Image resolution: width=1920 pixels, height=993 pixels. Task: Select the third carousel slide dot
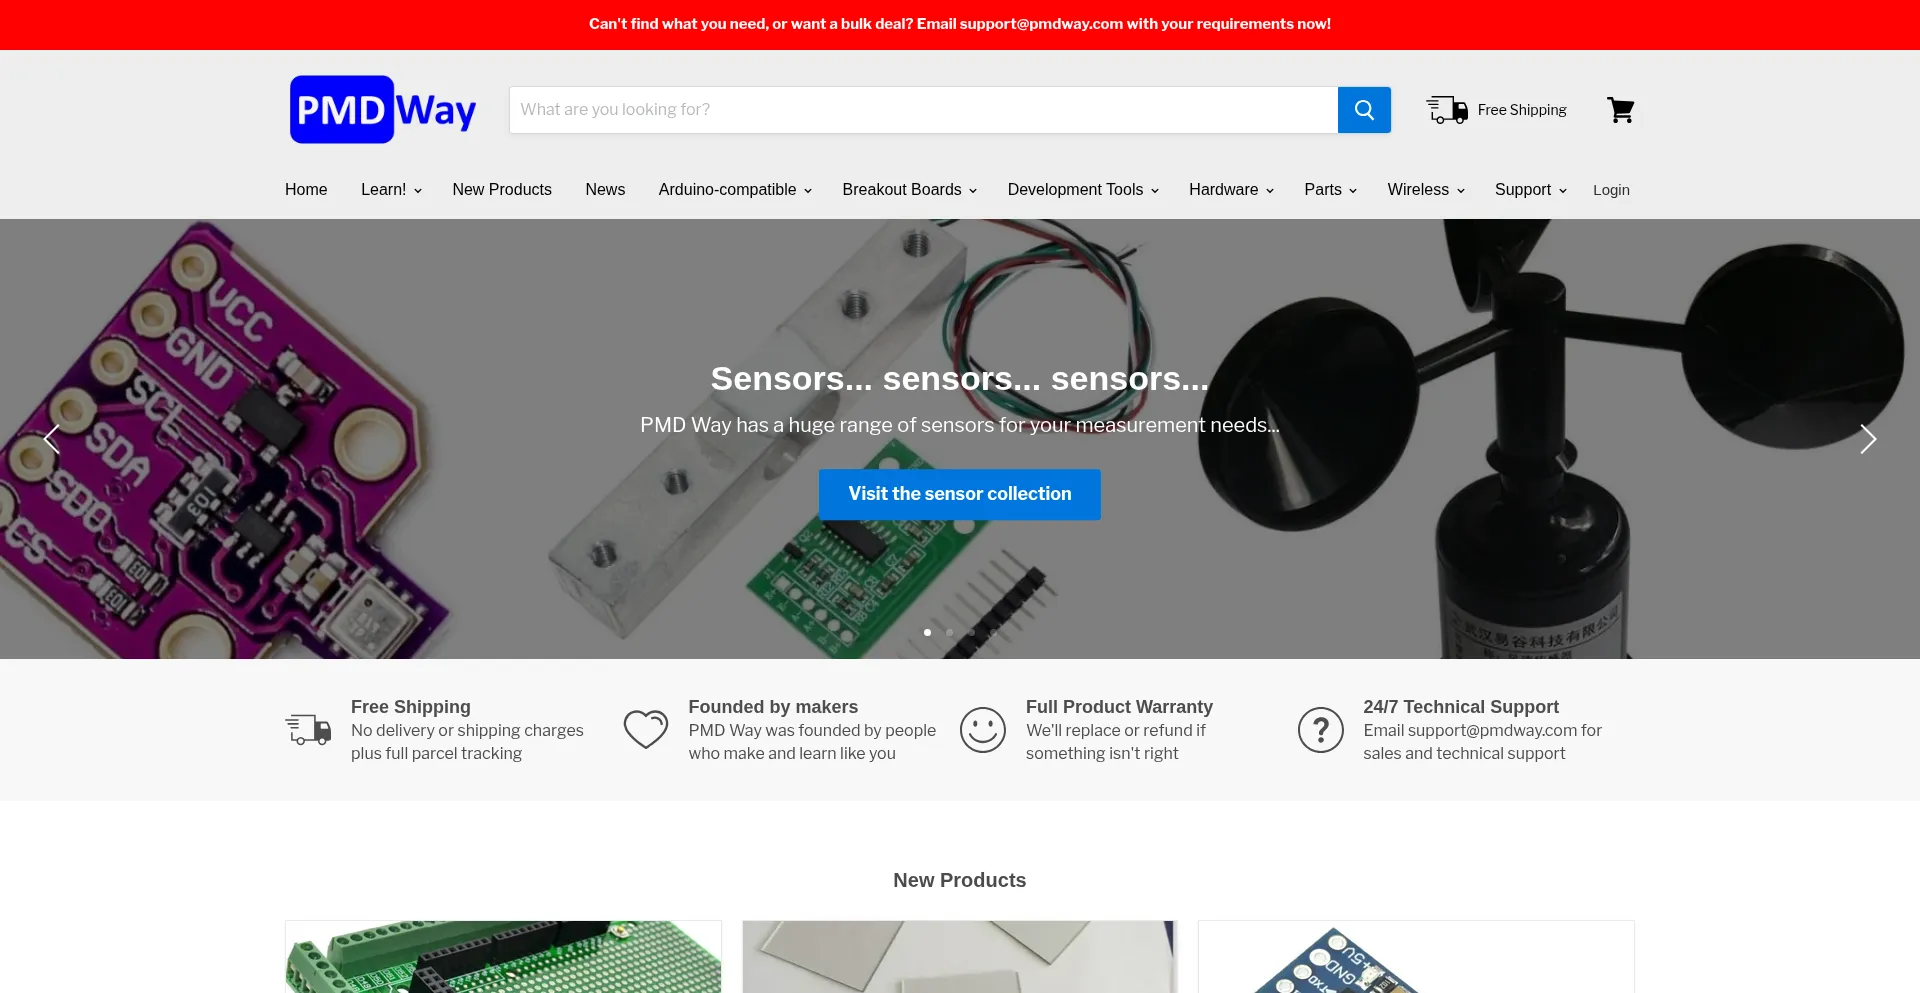(971, 632)
